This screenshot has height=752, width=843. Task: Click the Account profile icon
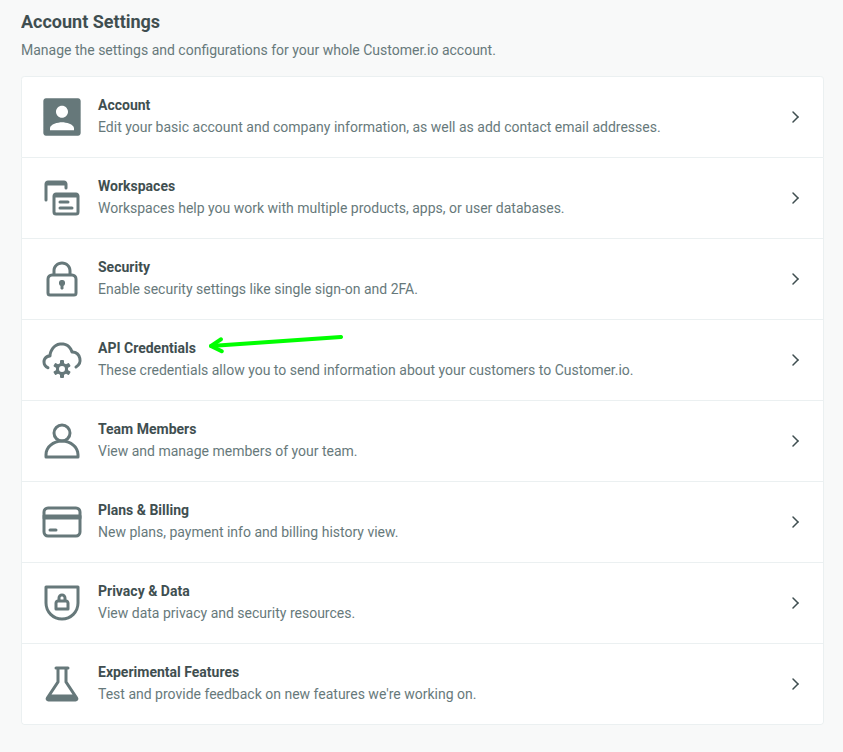[61, 117]
